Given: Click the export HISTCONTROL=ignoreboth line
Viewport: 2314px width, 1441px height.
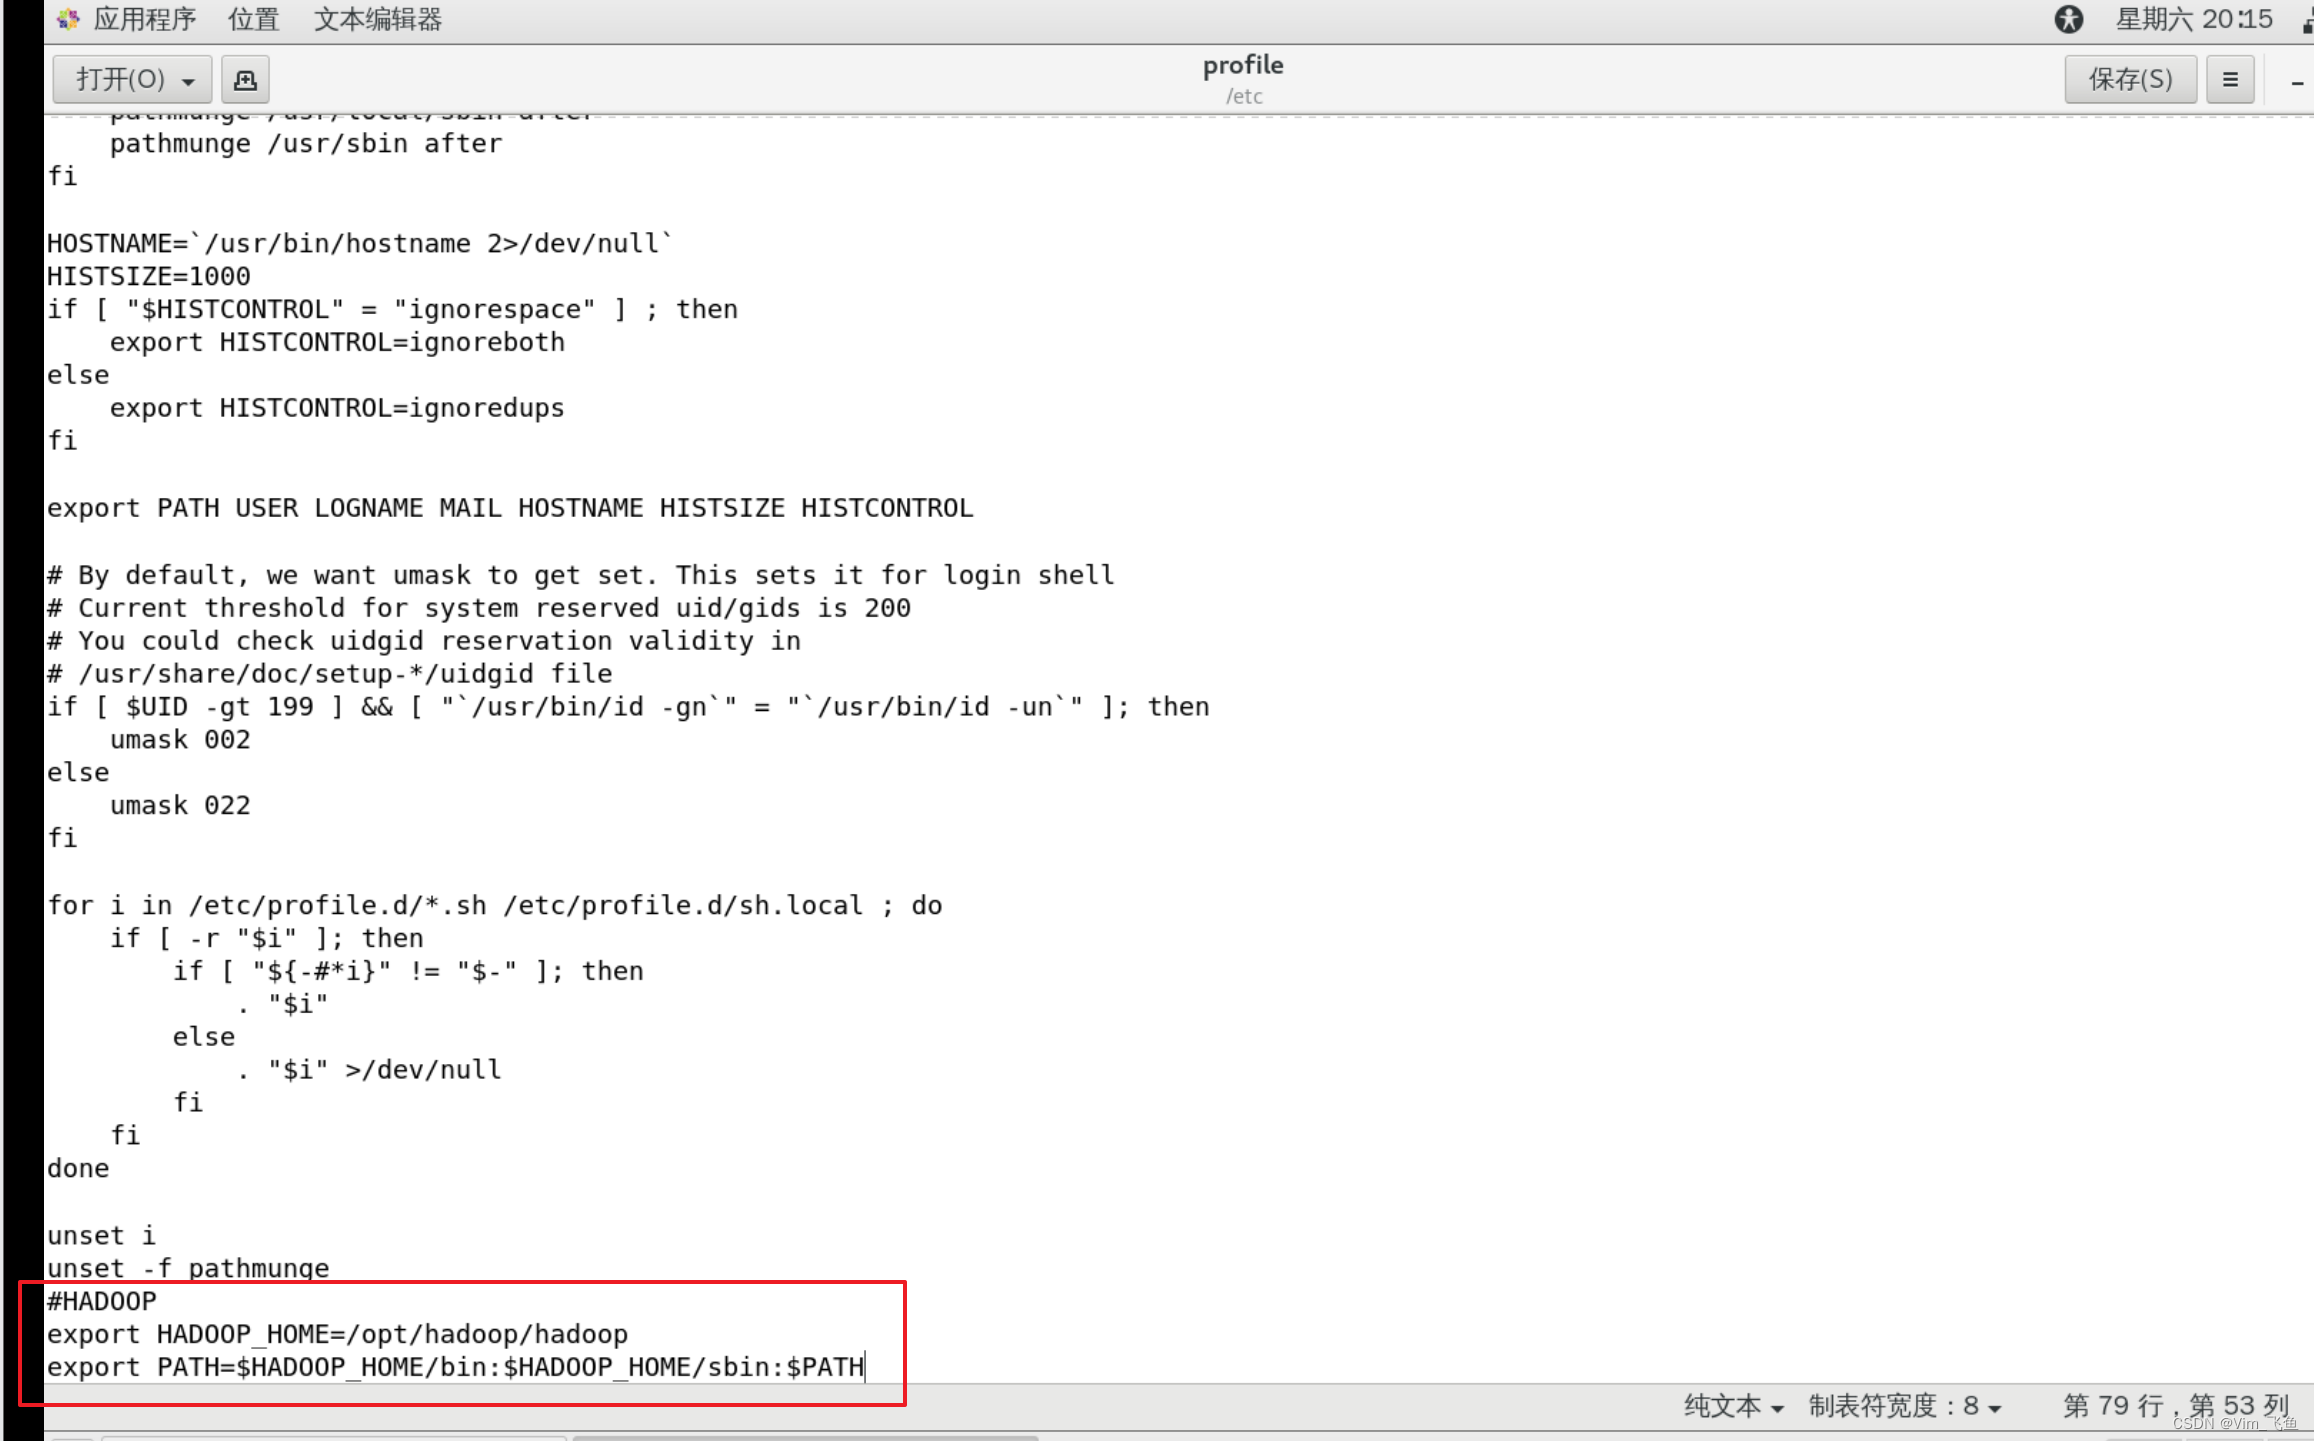Looking at the screenshot, I should pos(337,342).
